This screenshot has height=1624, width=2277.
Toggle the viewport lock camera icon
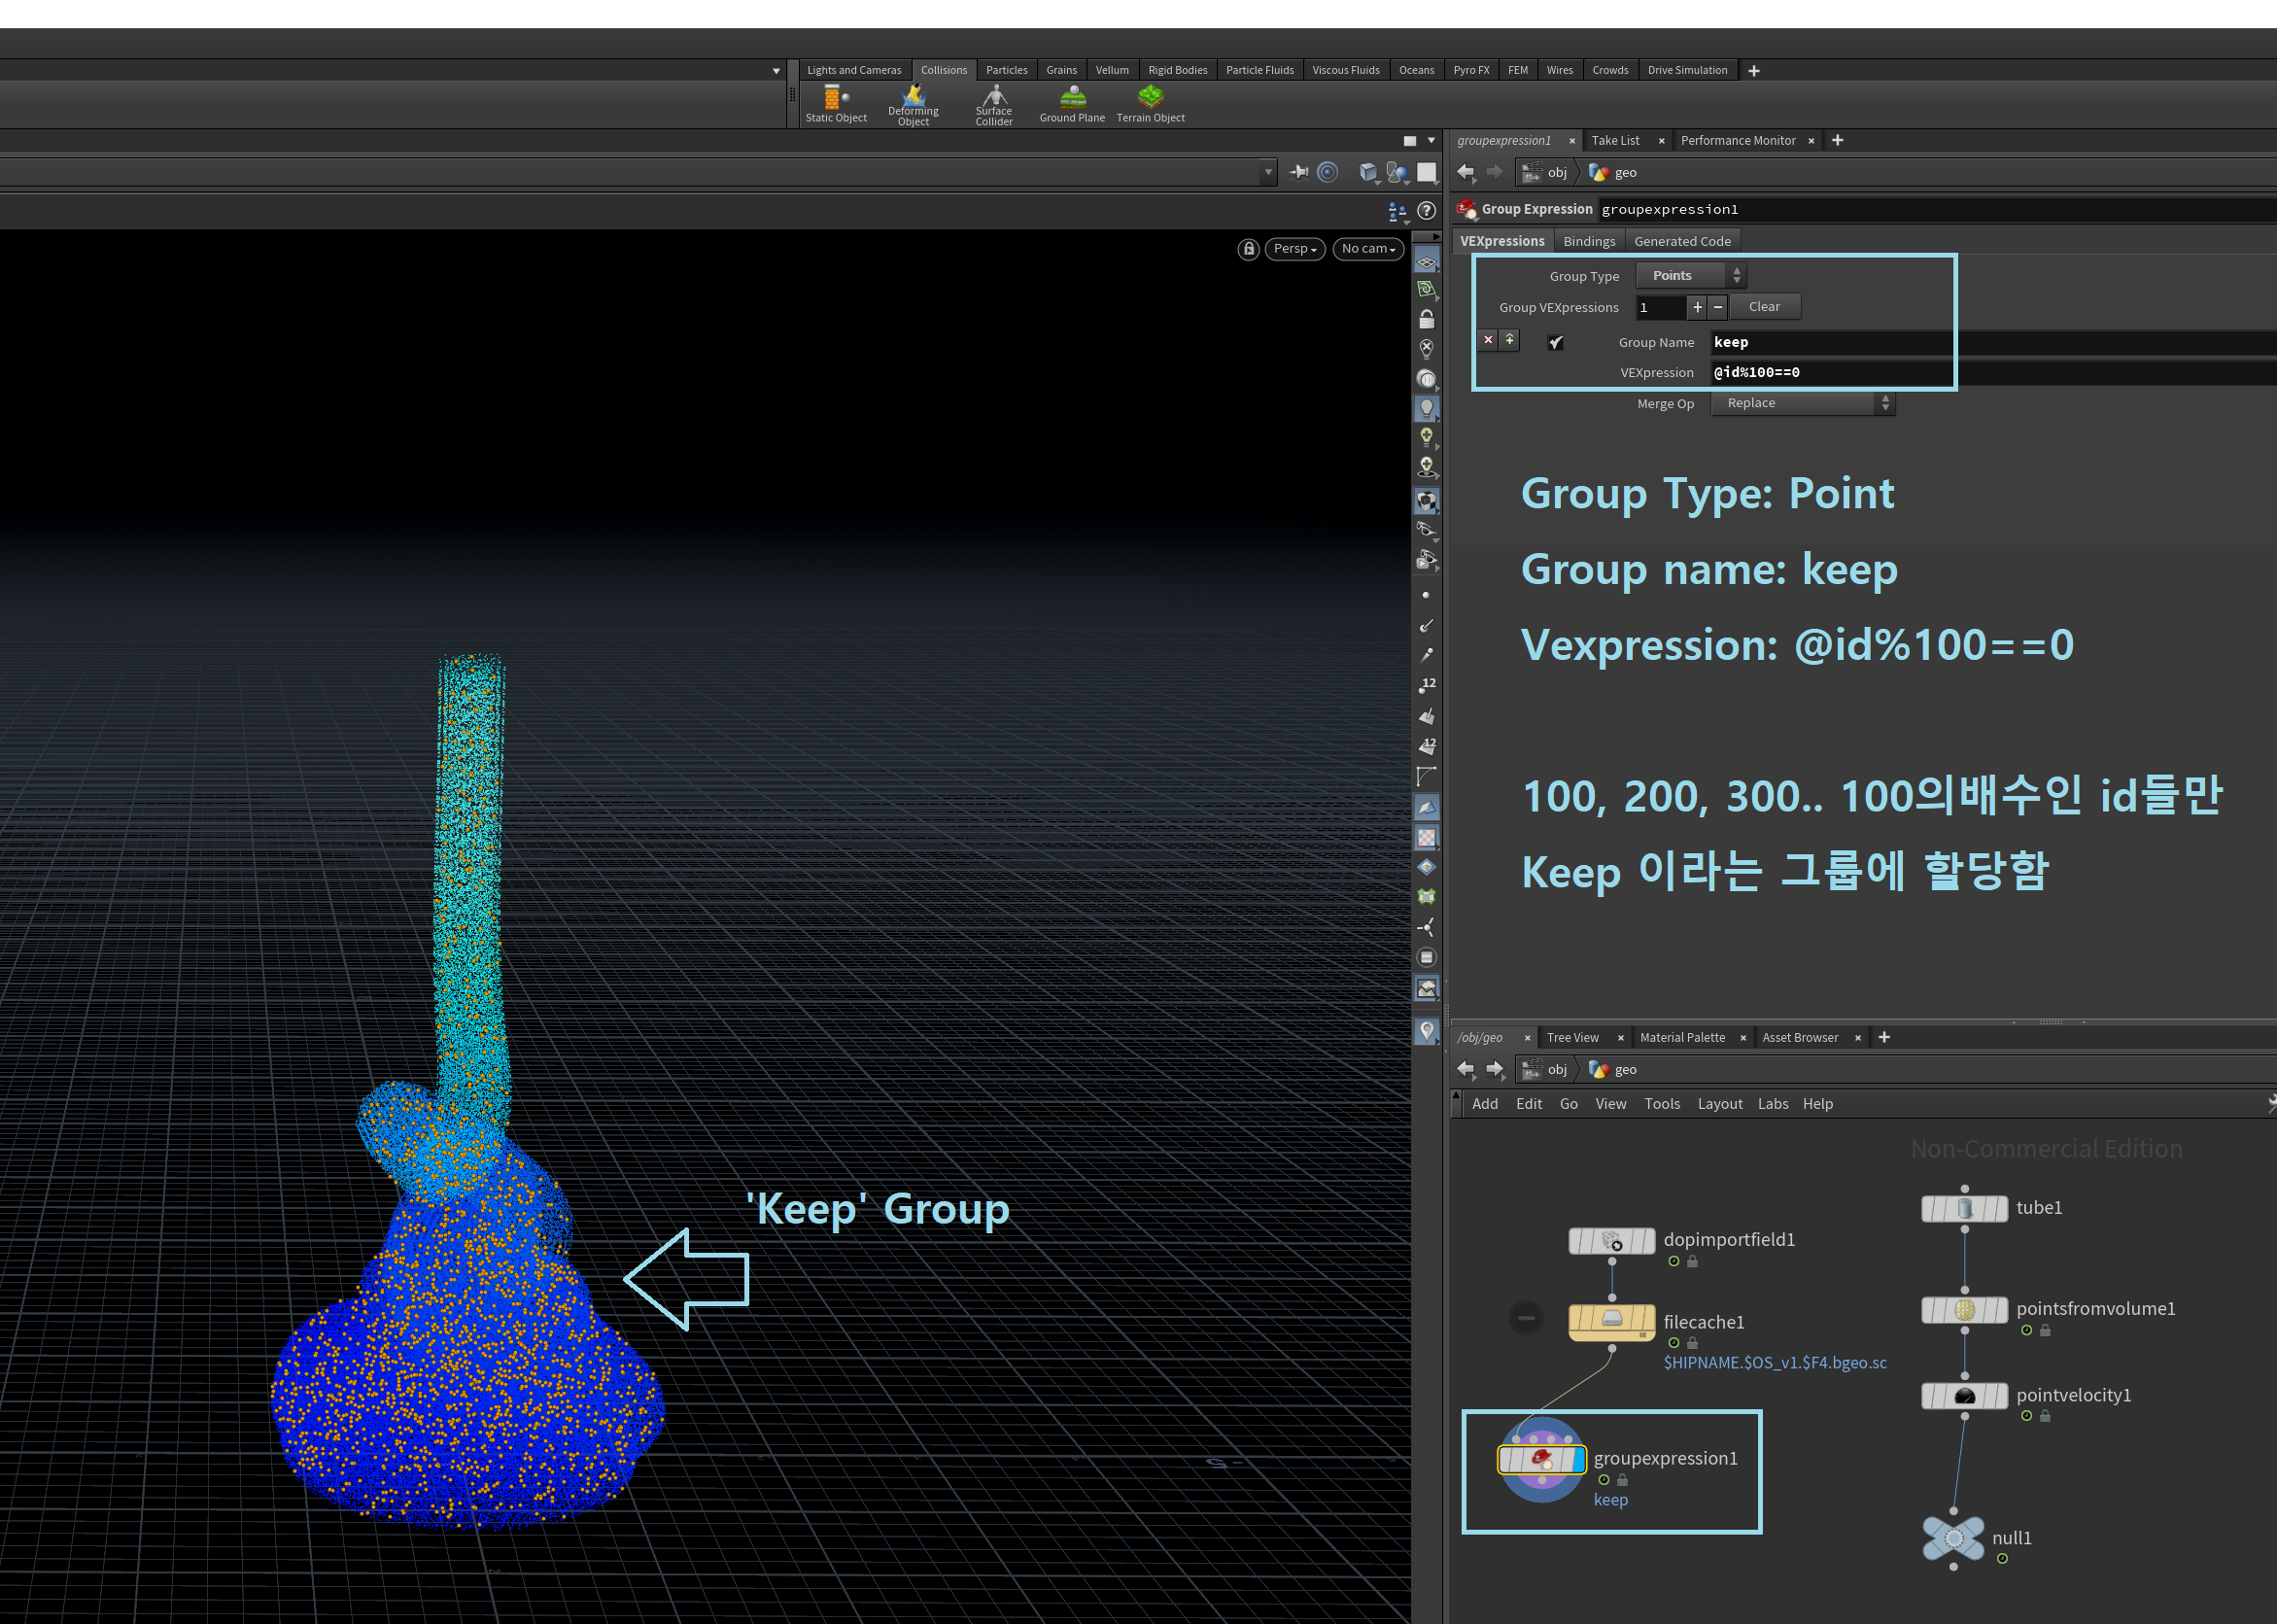1248,249
